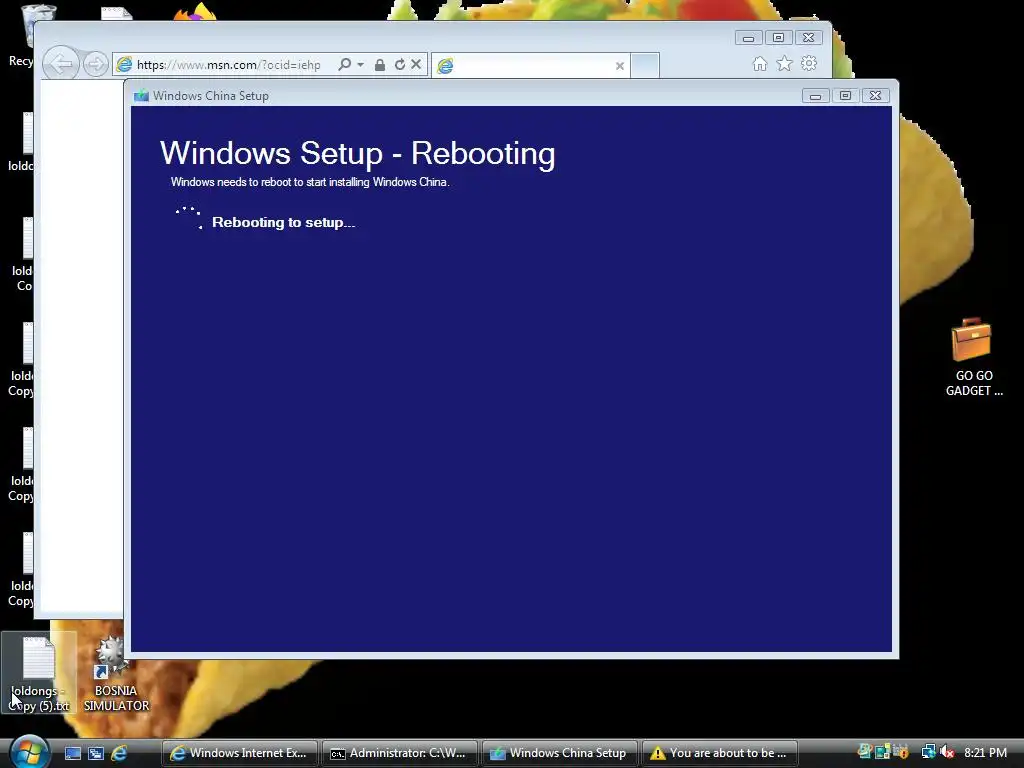
Task: Switch to Windows Internet Explorer taskbar button
Action: pyautogui.click(x=240, y=753)
